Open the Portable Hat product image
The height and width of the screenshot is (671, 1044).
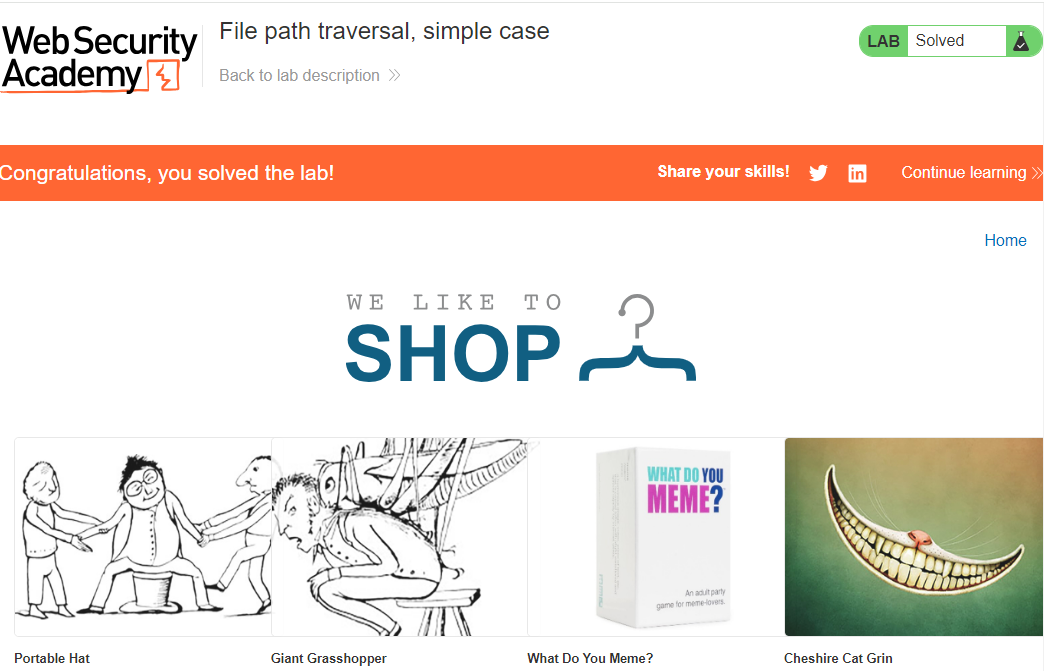(x=143, y=537)
